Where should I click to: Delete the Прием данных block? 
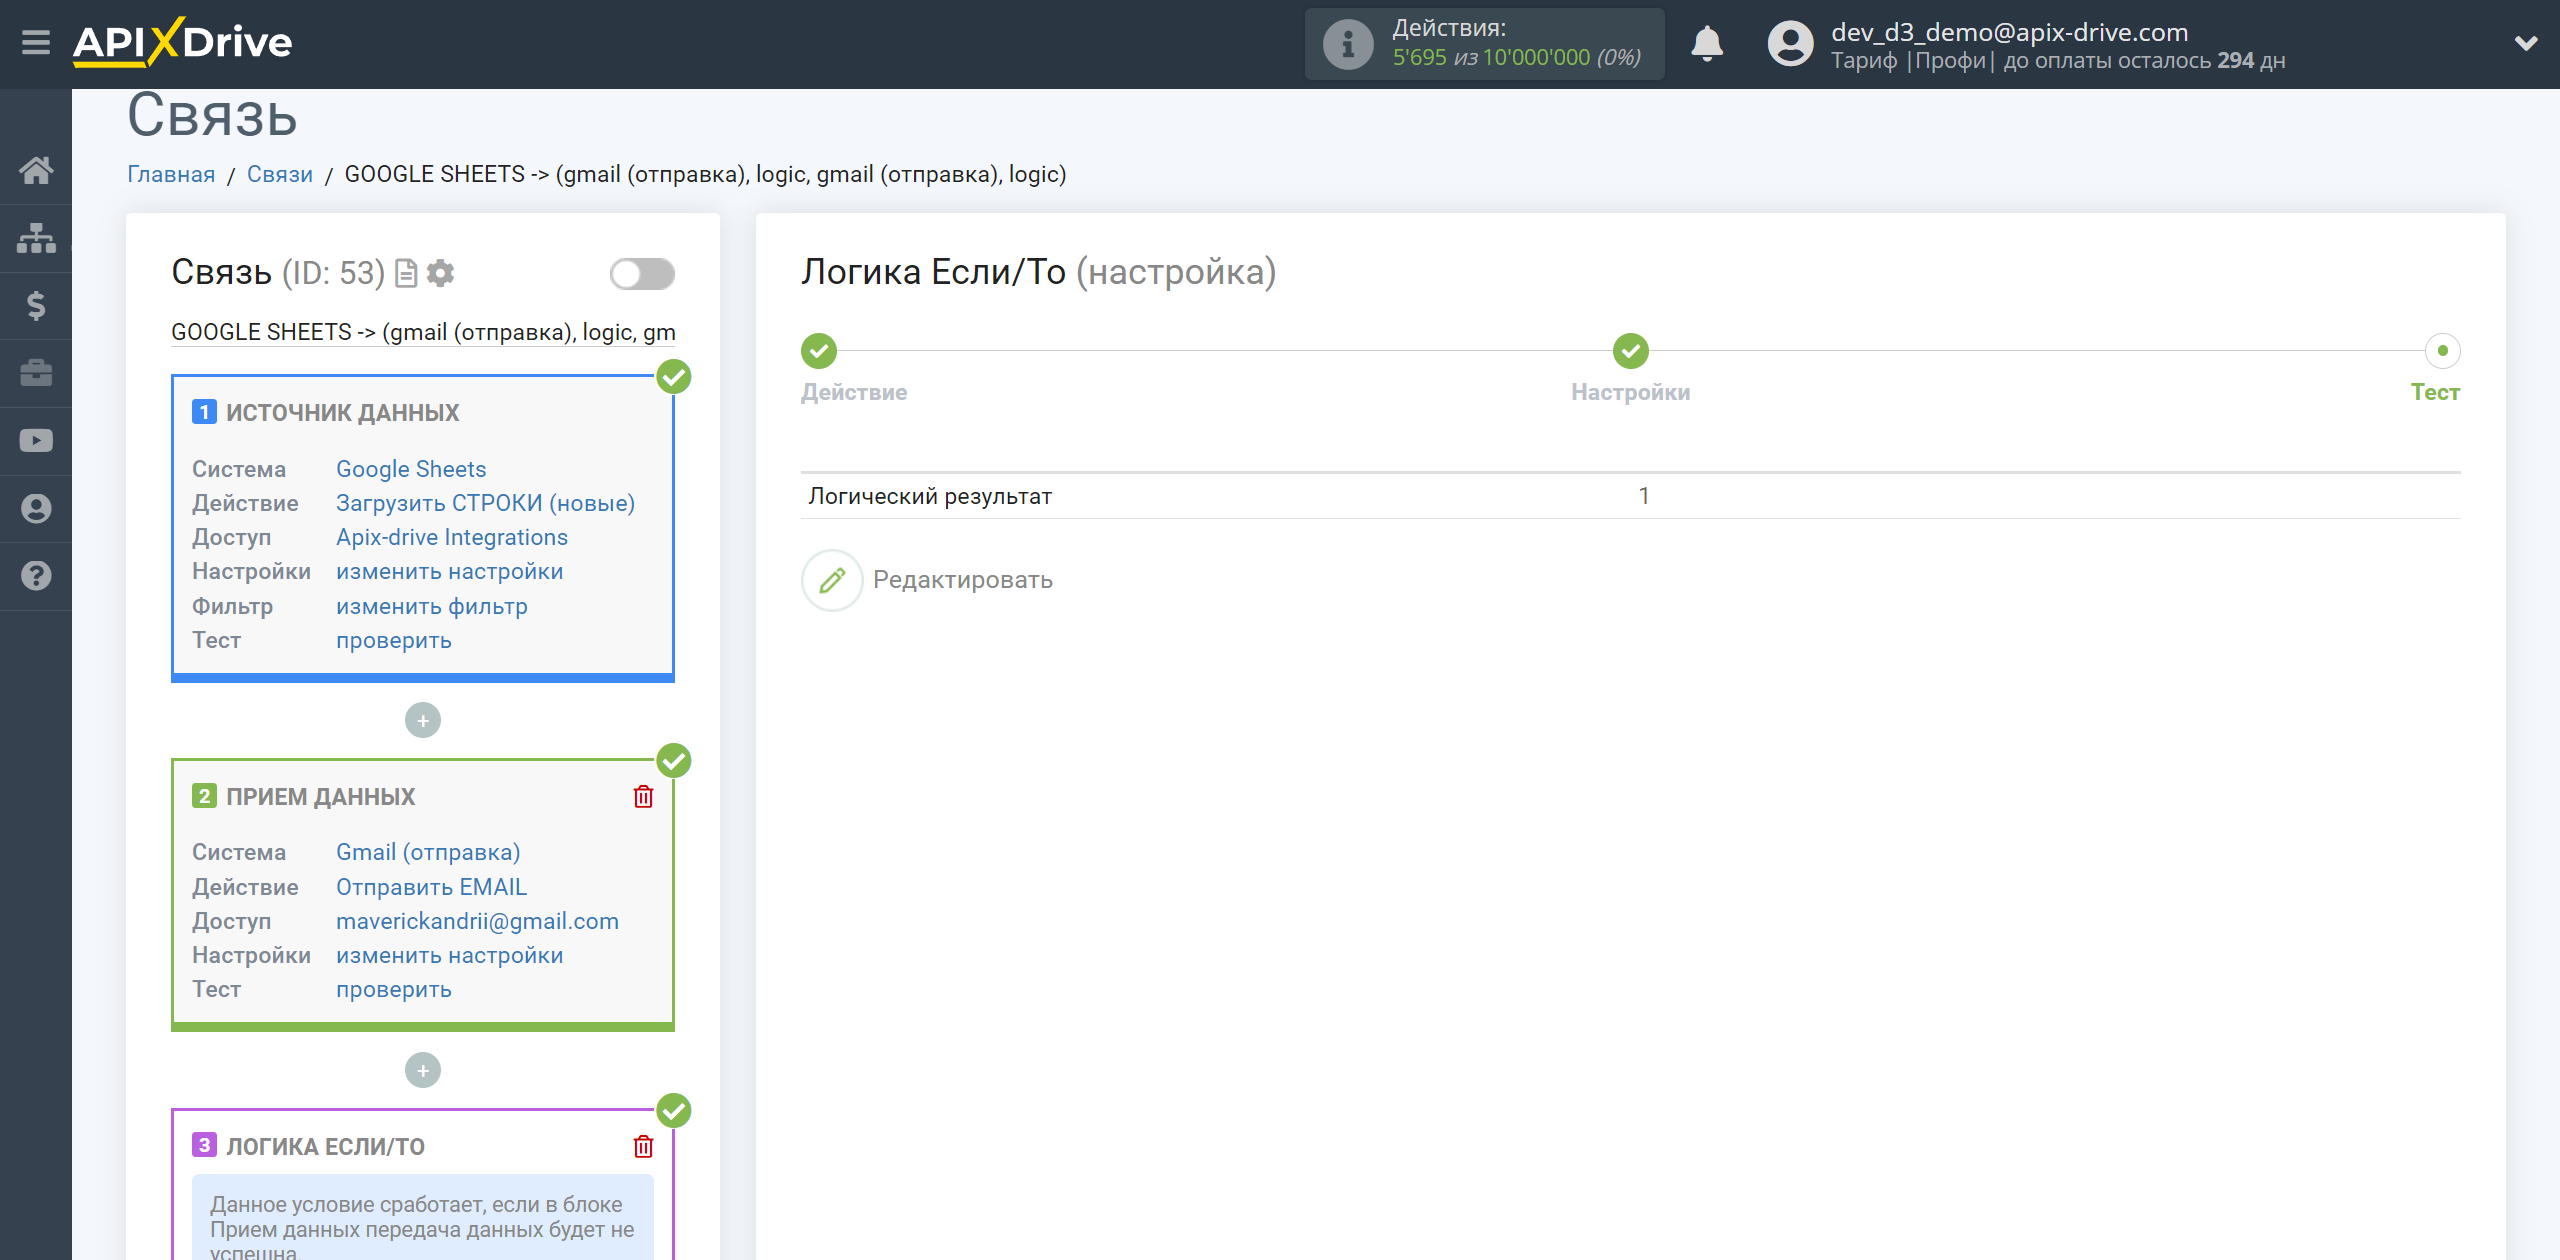click(643, 796)
